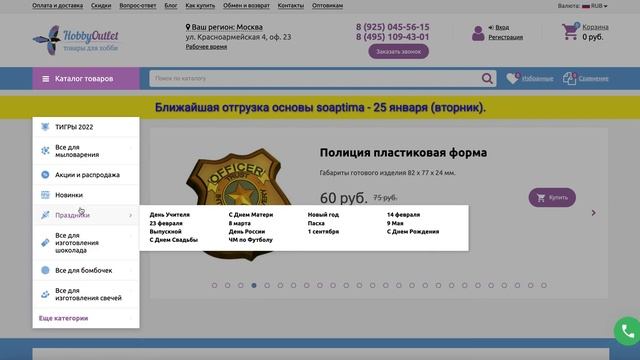Select the last slider dot
This screenshot has width=640, height=360.
click(544, 285)
